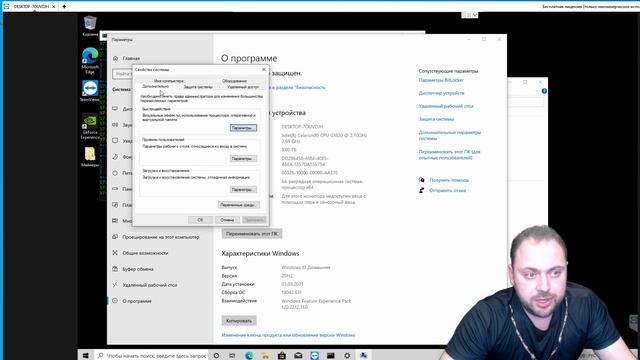Open Проецирование на этот компьютер
The height and width of the screenshot is (360, 640).
[160, 237]
